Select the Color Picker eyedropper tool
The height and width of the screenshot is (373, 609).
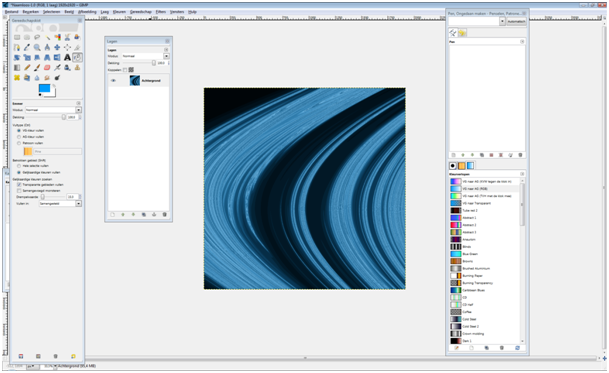(27, 47)
